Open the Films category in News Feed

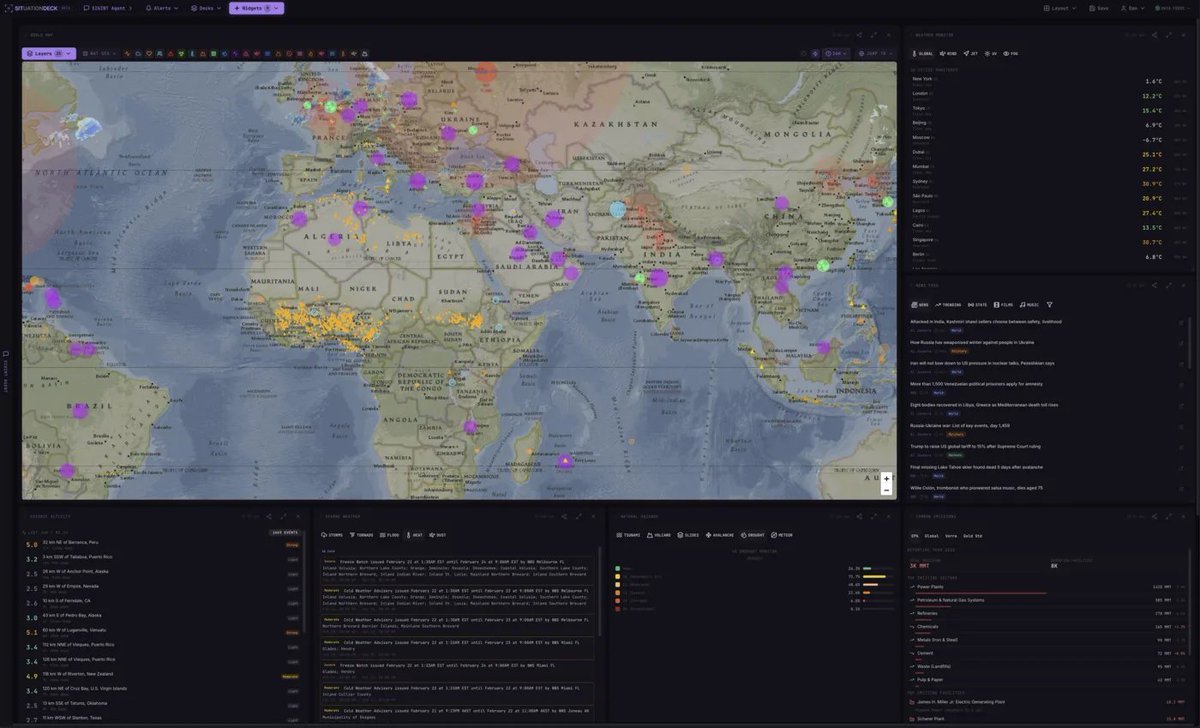[x=1004, y=304]
